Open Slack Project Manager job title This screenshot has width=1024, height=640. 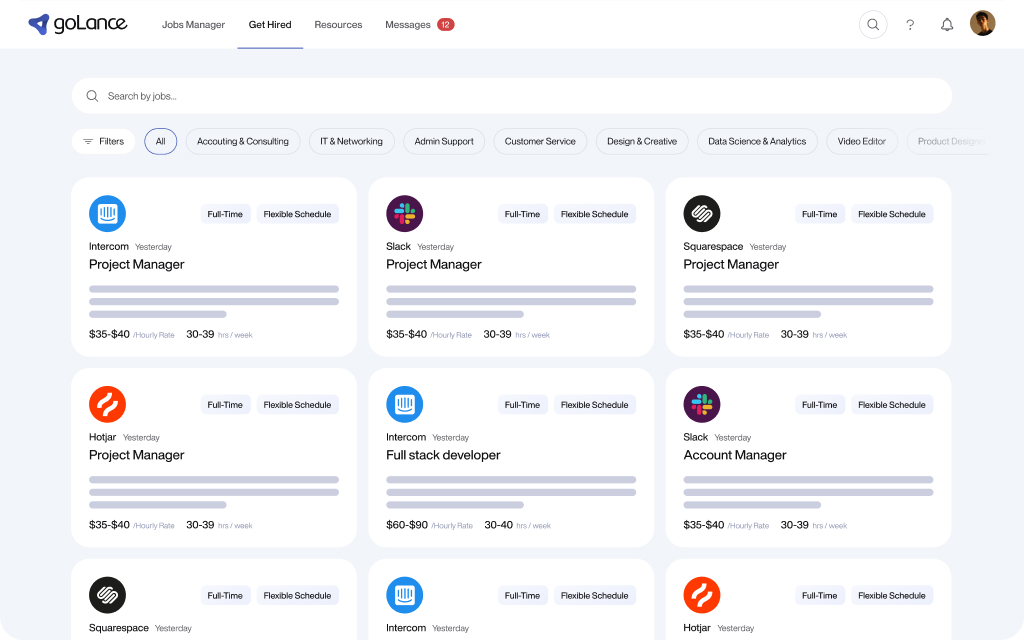(434, 264)
